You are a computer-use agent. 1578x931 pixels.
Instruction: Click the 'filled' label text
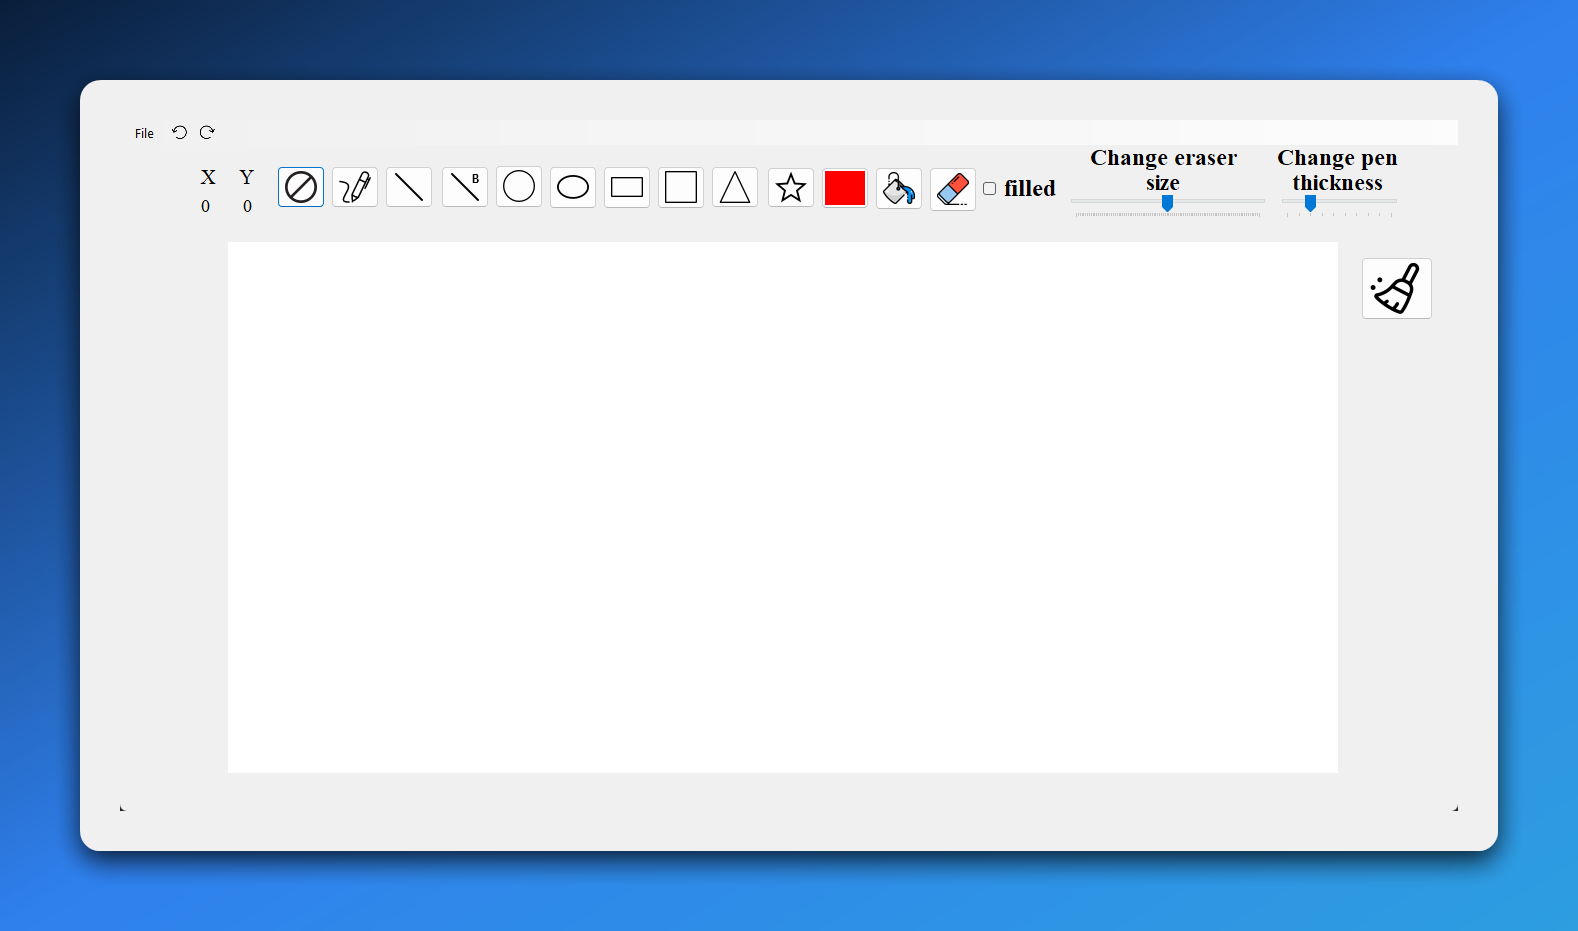coord(1030,188)
